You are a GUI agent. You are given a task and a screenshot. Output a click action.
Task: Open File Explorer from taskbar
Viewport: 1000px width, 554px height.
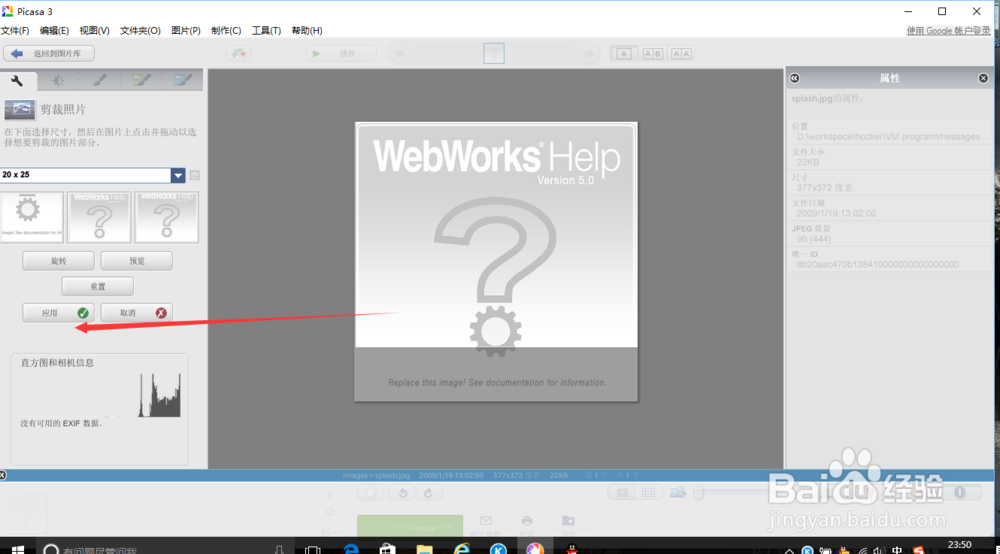[424, 548]
